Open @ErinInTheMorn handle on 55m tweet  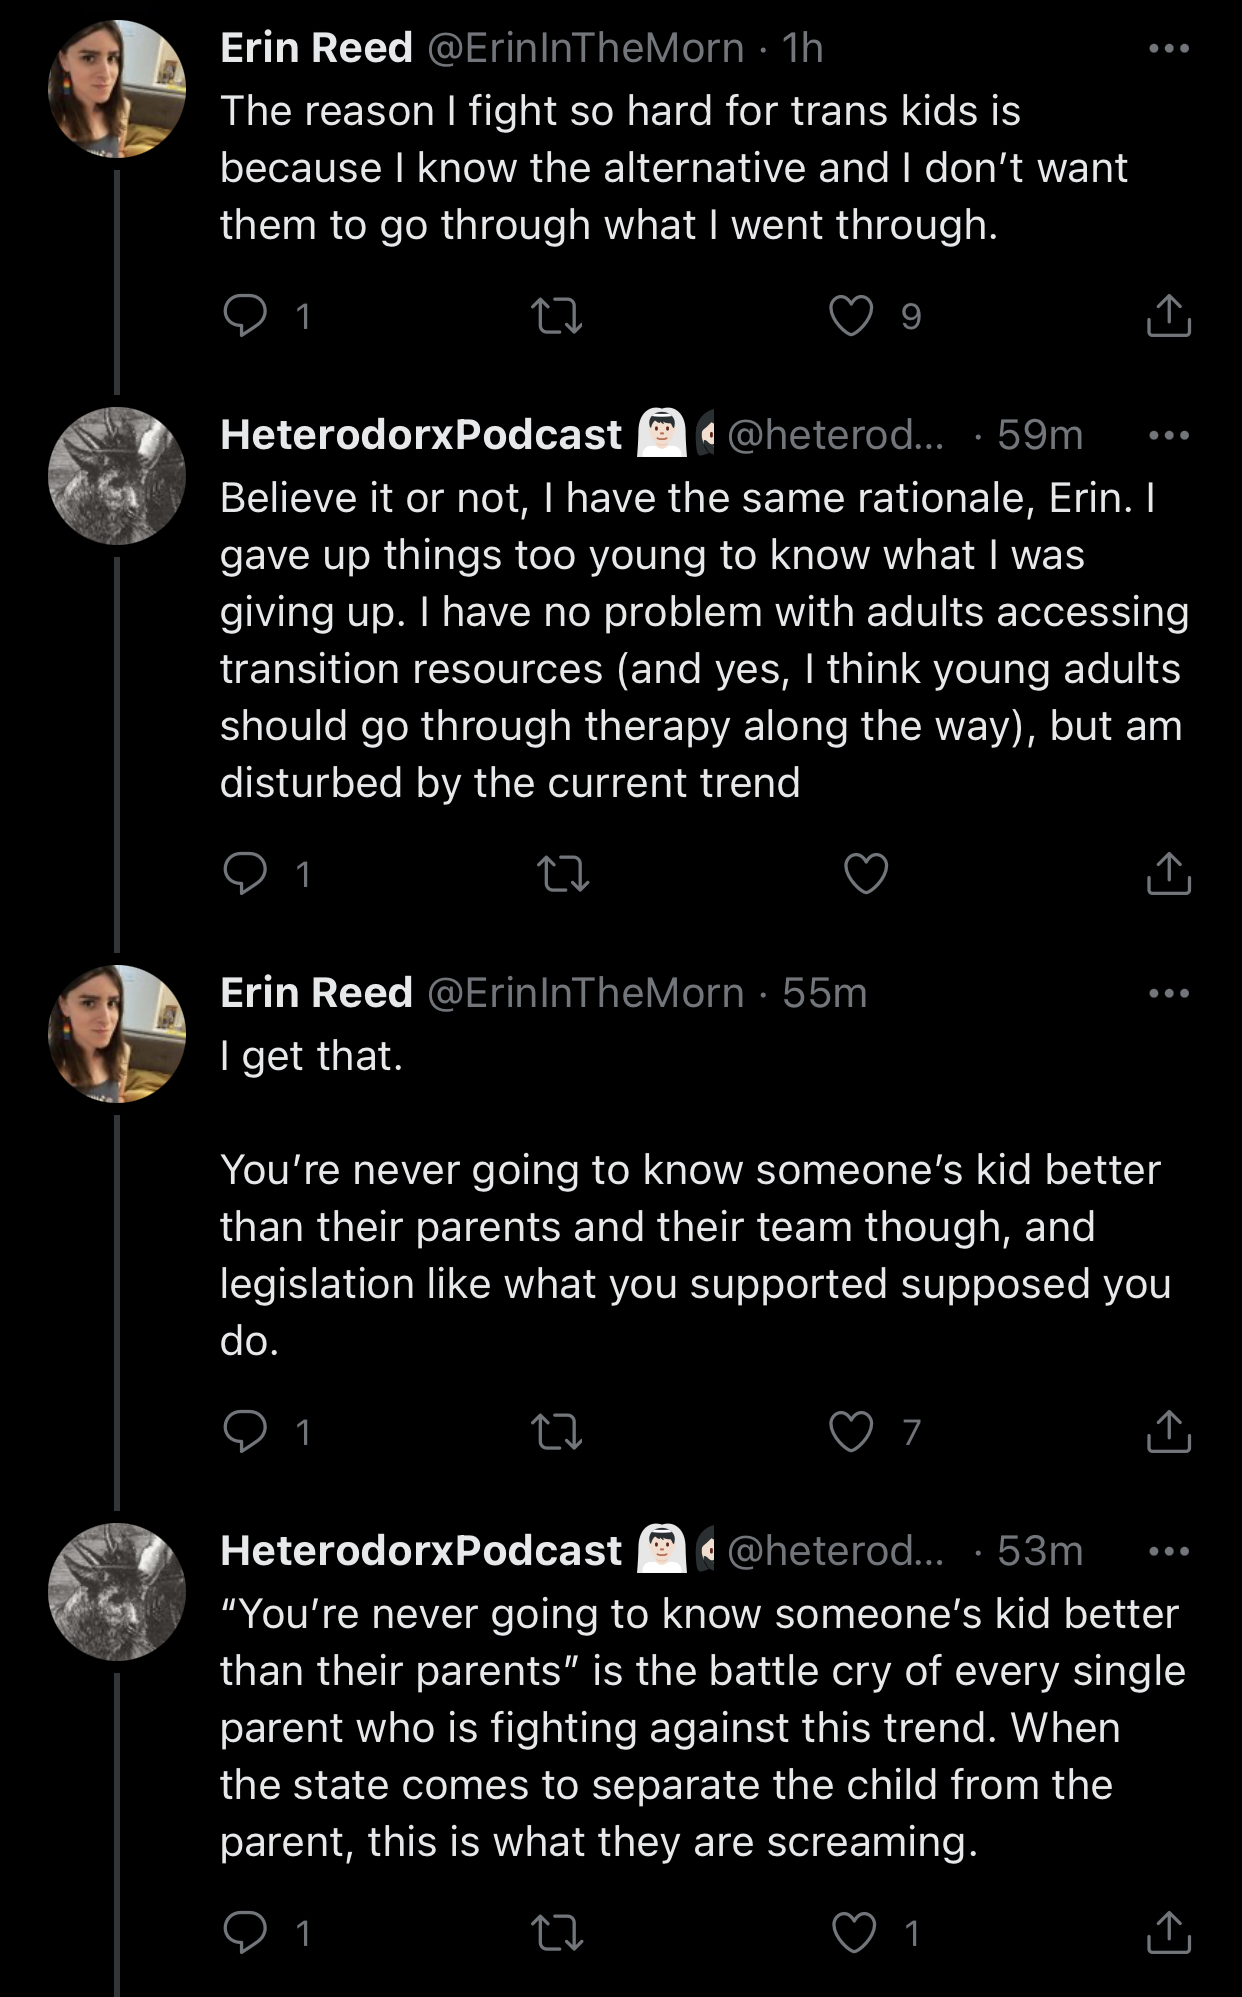(585, 993)
